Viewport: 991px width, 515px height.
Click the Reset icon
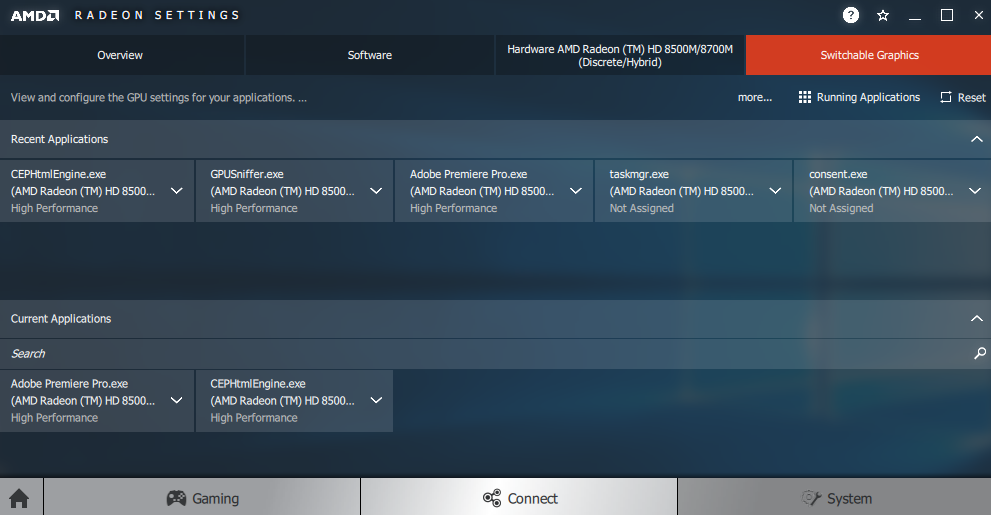tap(946, 97)
